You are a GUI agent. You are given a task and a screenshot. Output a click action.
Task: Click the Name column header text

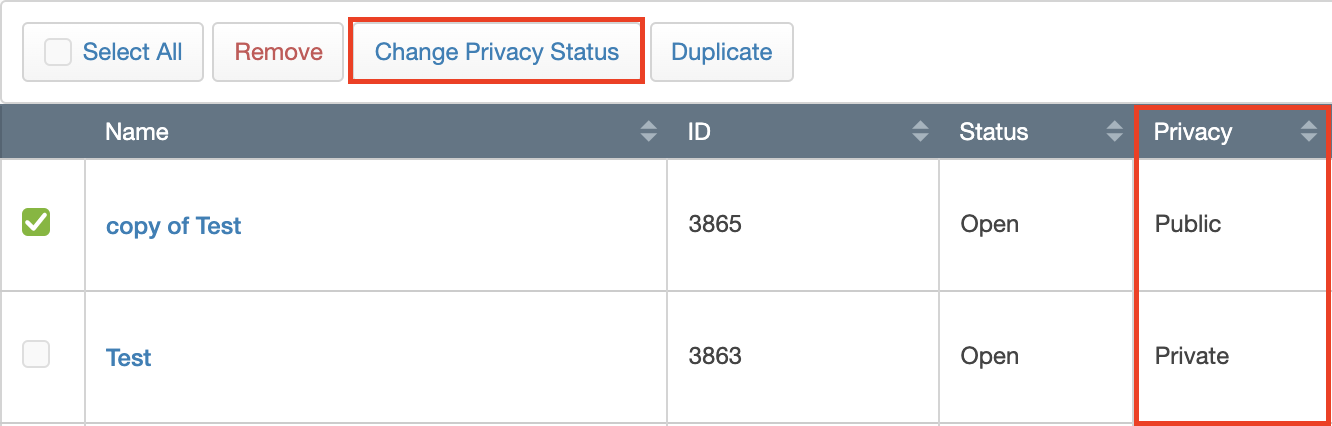point(137,132)
